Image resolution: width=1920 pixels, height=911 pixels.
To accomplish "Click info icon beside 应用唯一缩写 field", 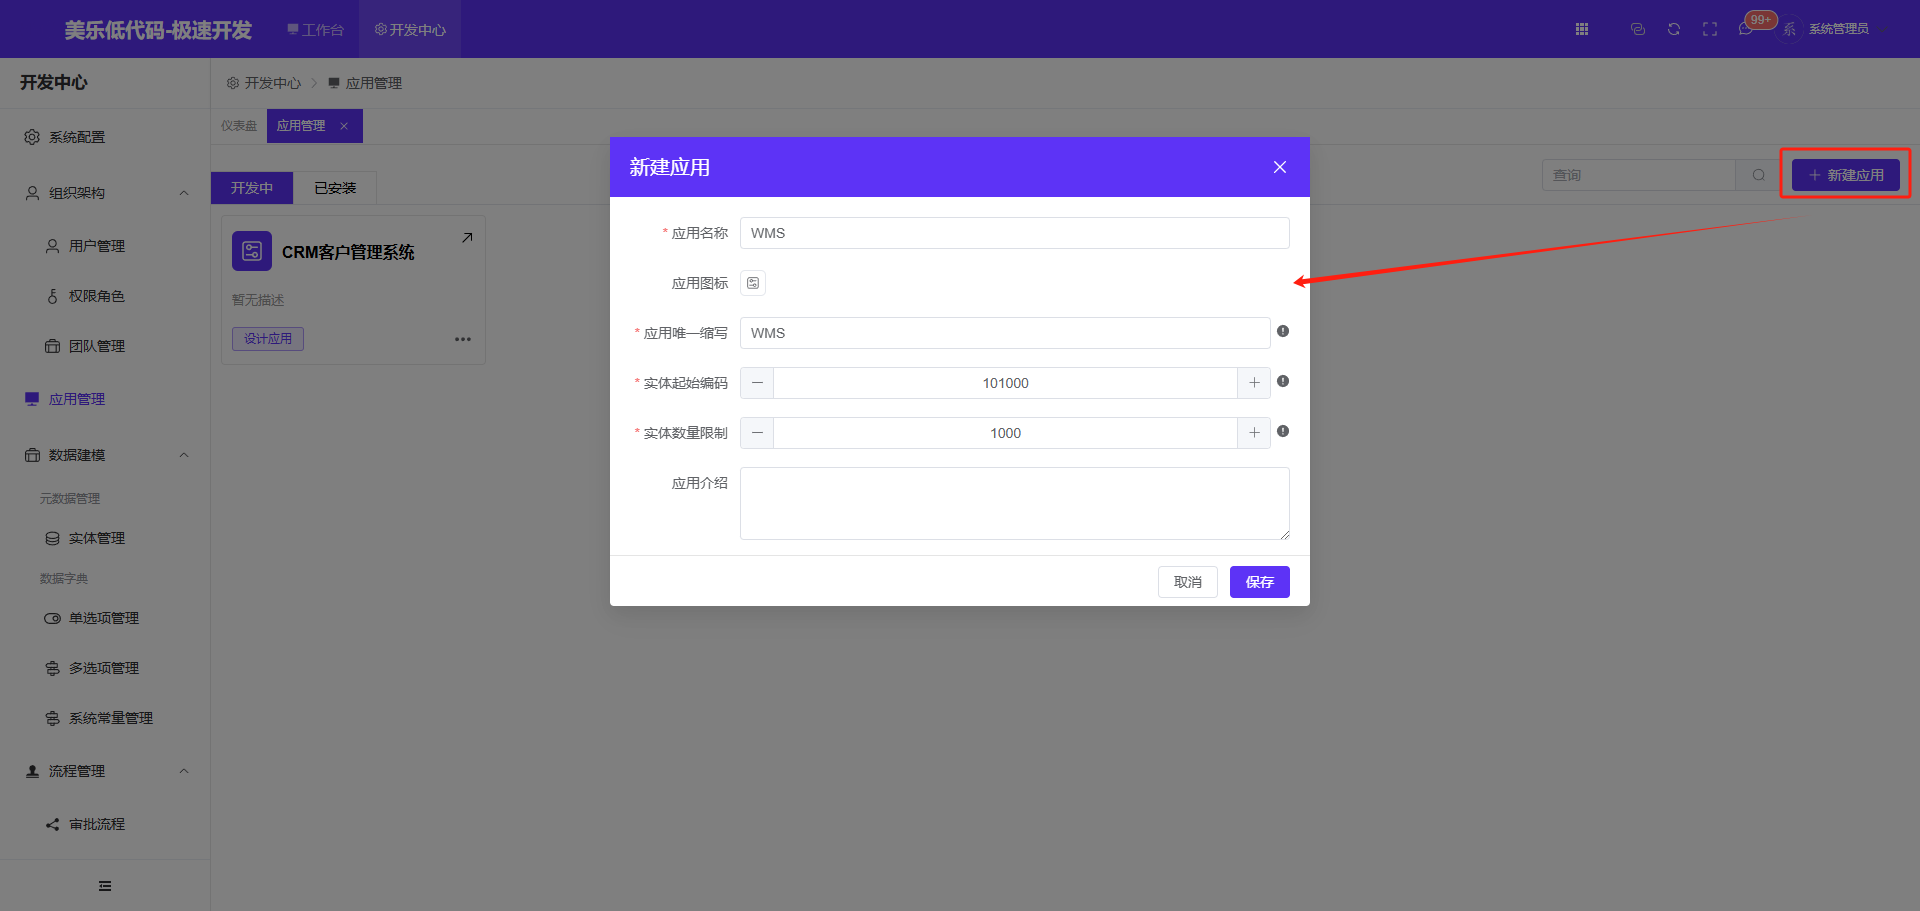I will [1283, 331].
